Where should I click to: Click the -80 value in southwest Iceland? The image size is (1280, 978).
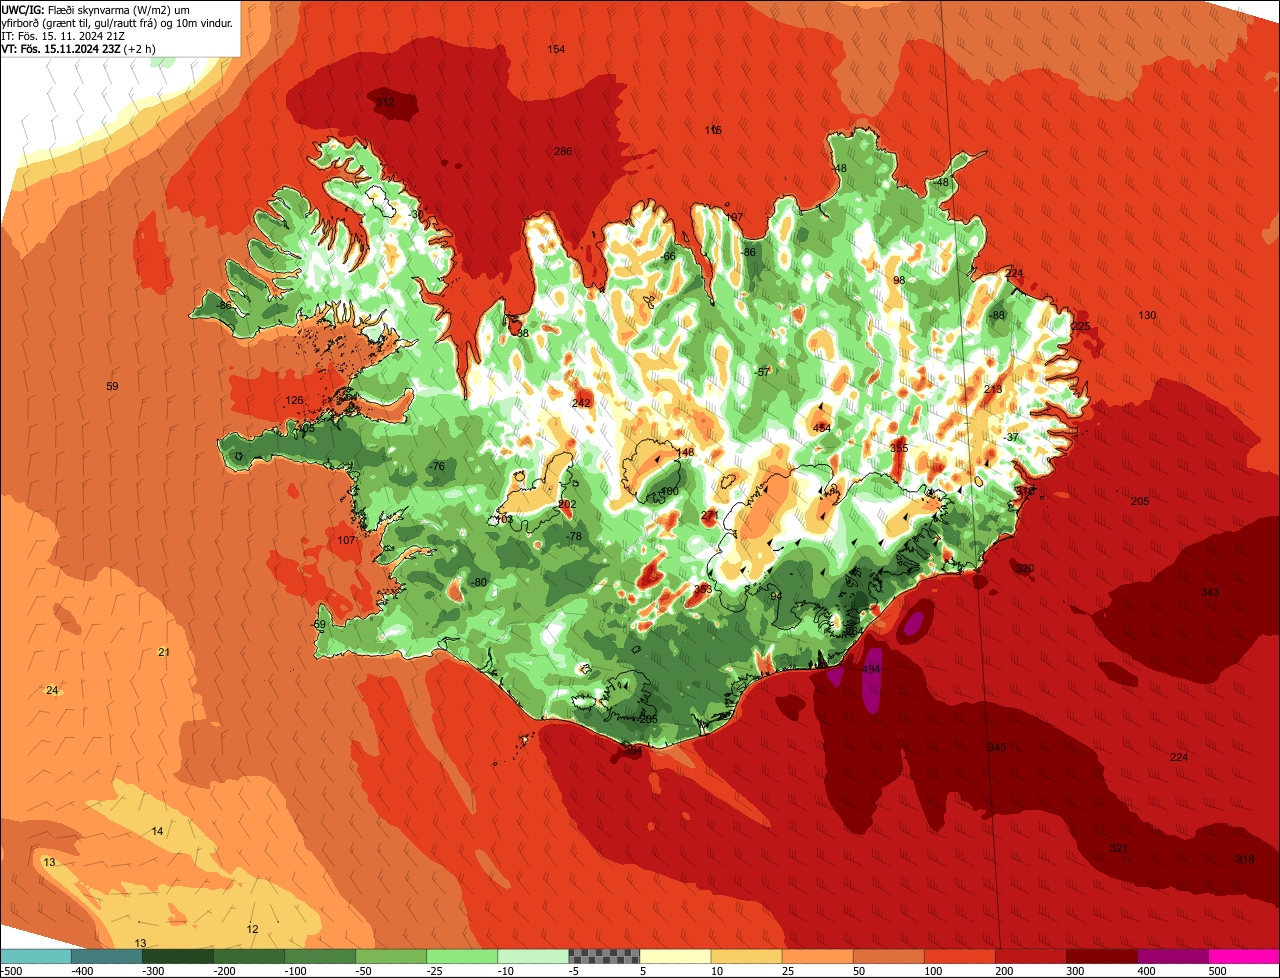coord(478,582)
